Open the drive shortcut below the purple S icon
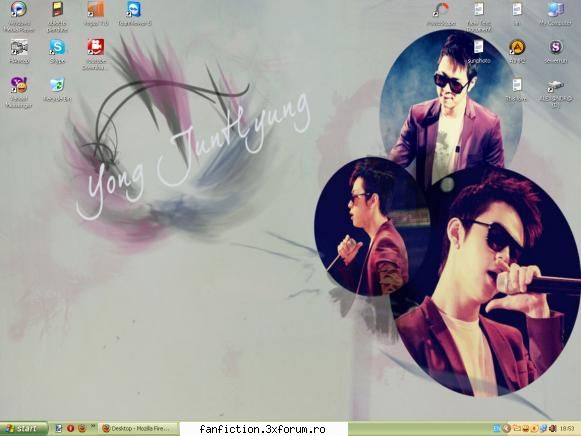The width and height of the screenshot is (581, 436). point(555,94)
